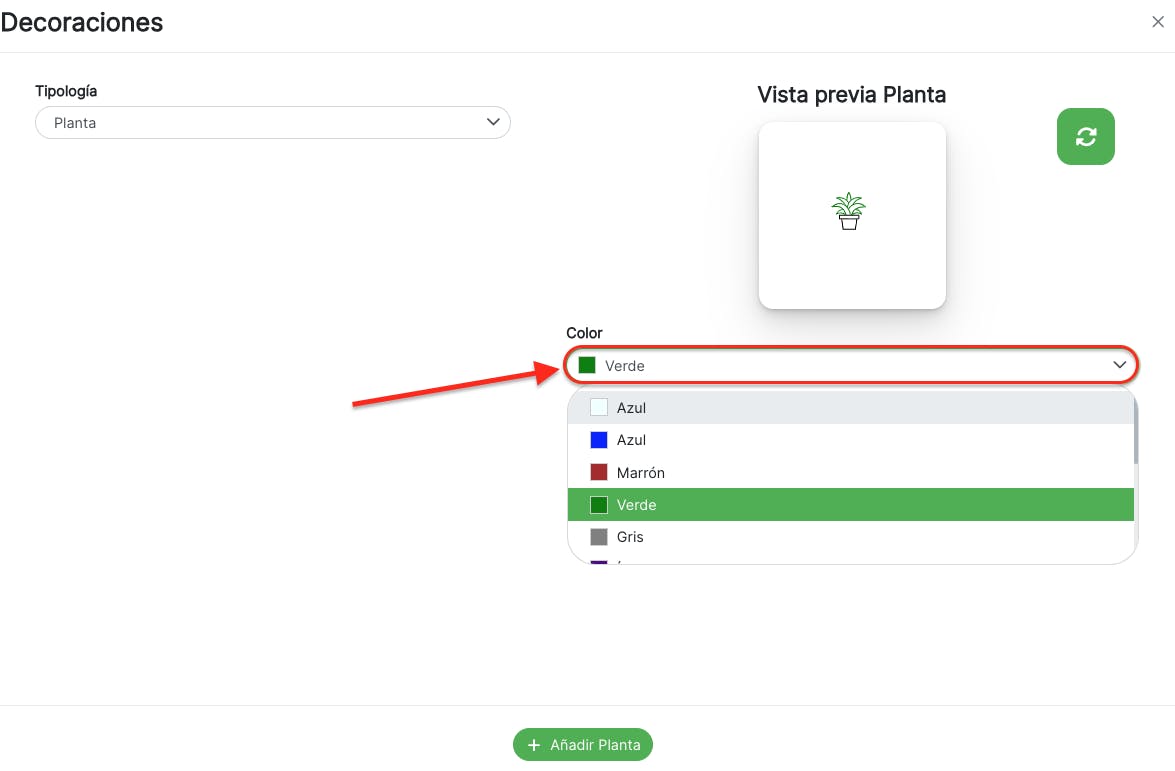Click the gray swatch beside Gris
Image resolution: width=1175 pixels, height=771 pixels.
(599, 537)
